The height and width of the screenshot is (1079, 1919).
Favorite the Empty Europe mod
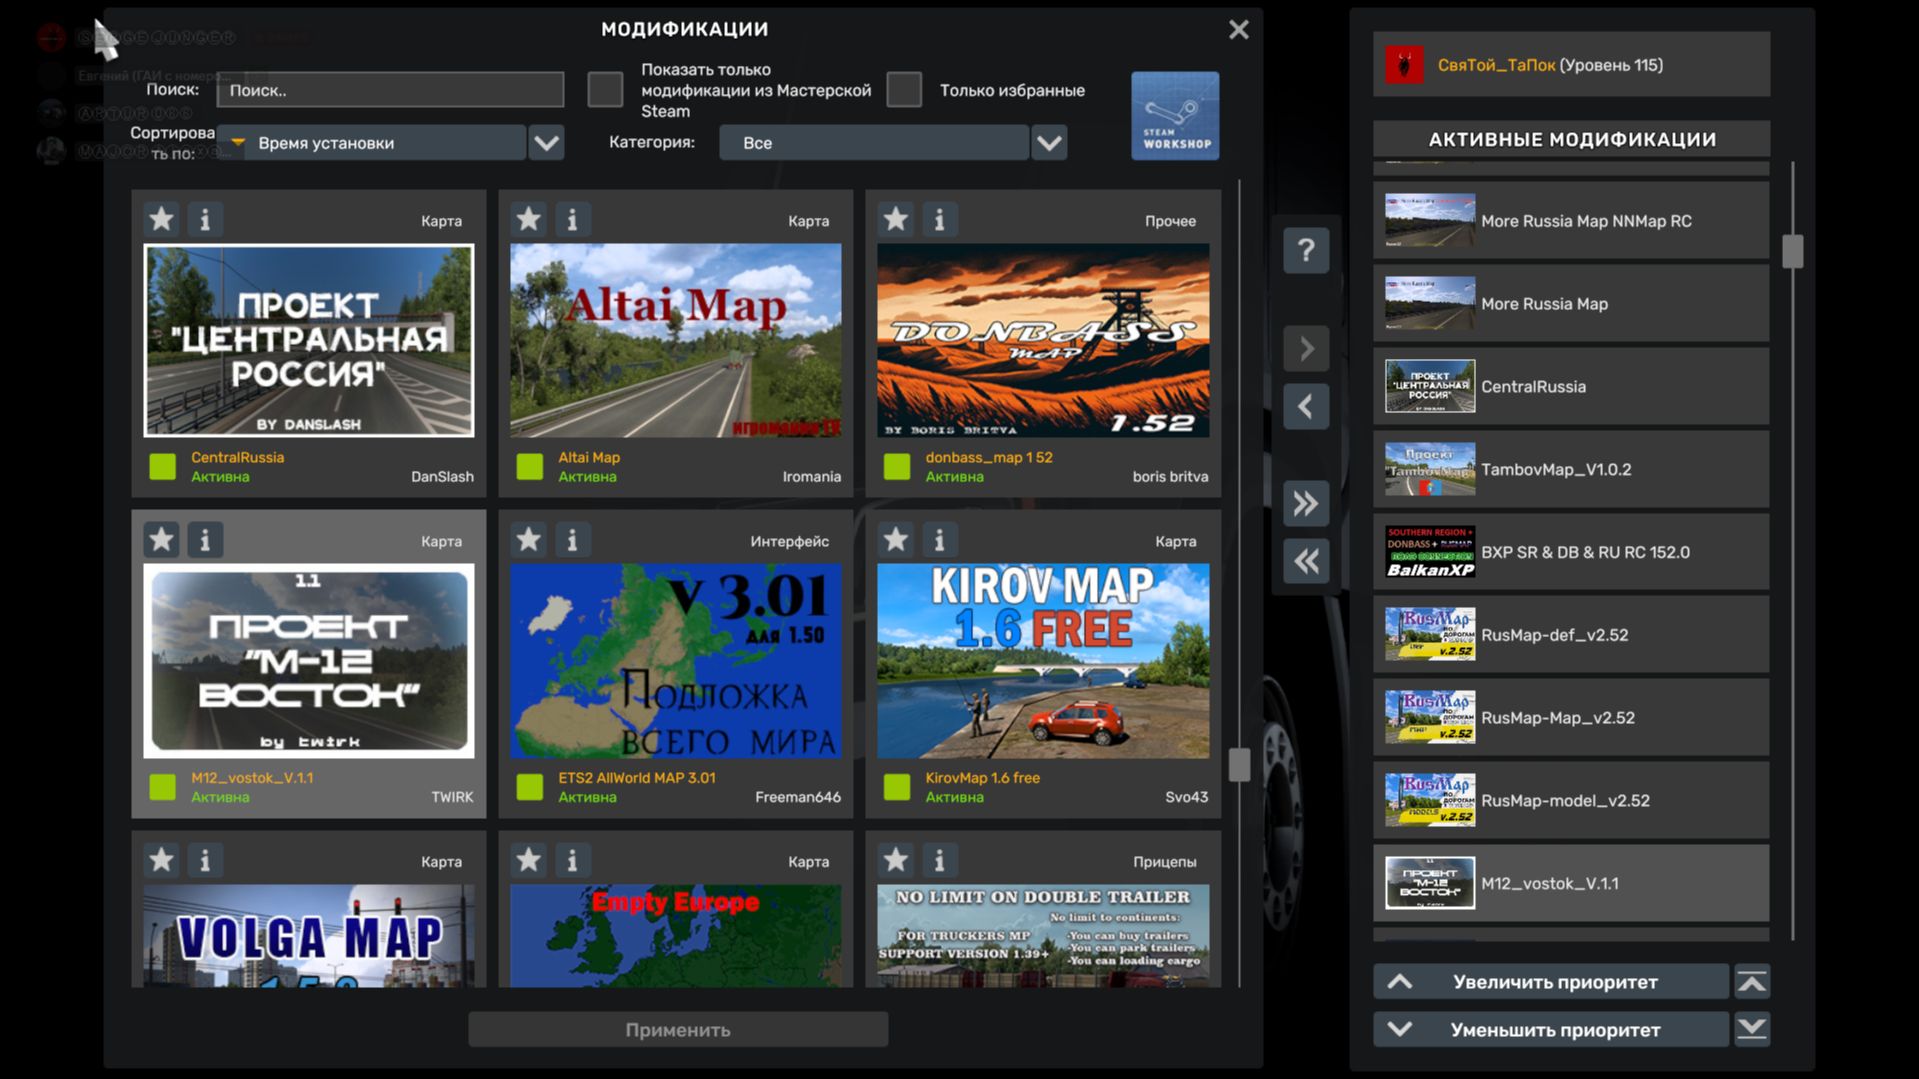point(528,860)
